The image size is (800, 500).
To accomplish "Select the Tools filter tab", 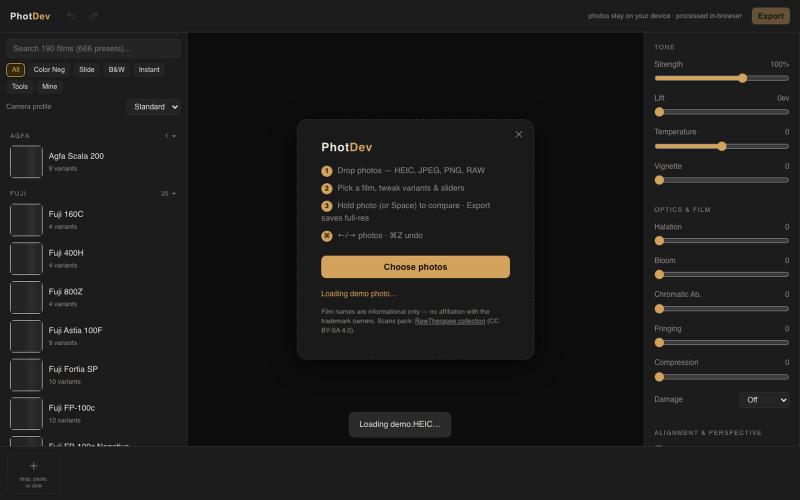I will tap(20, 86).
